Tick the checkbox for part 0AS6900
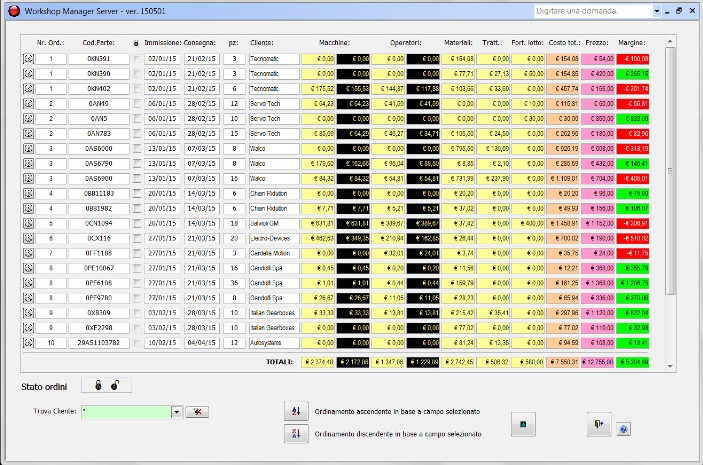The image size is (703, 465). click(x=136, y=178)
